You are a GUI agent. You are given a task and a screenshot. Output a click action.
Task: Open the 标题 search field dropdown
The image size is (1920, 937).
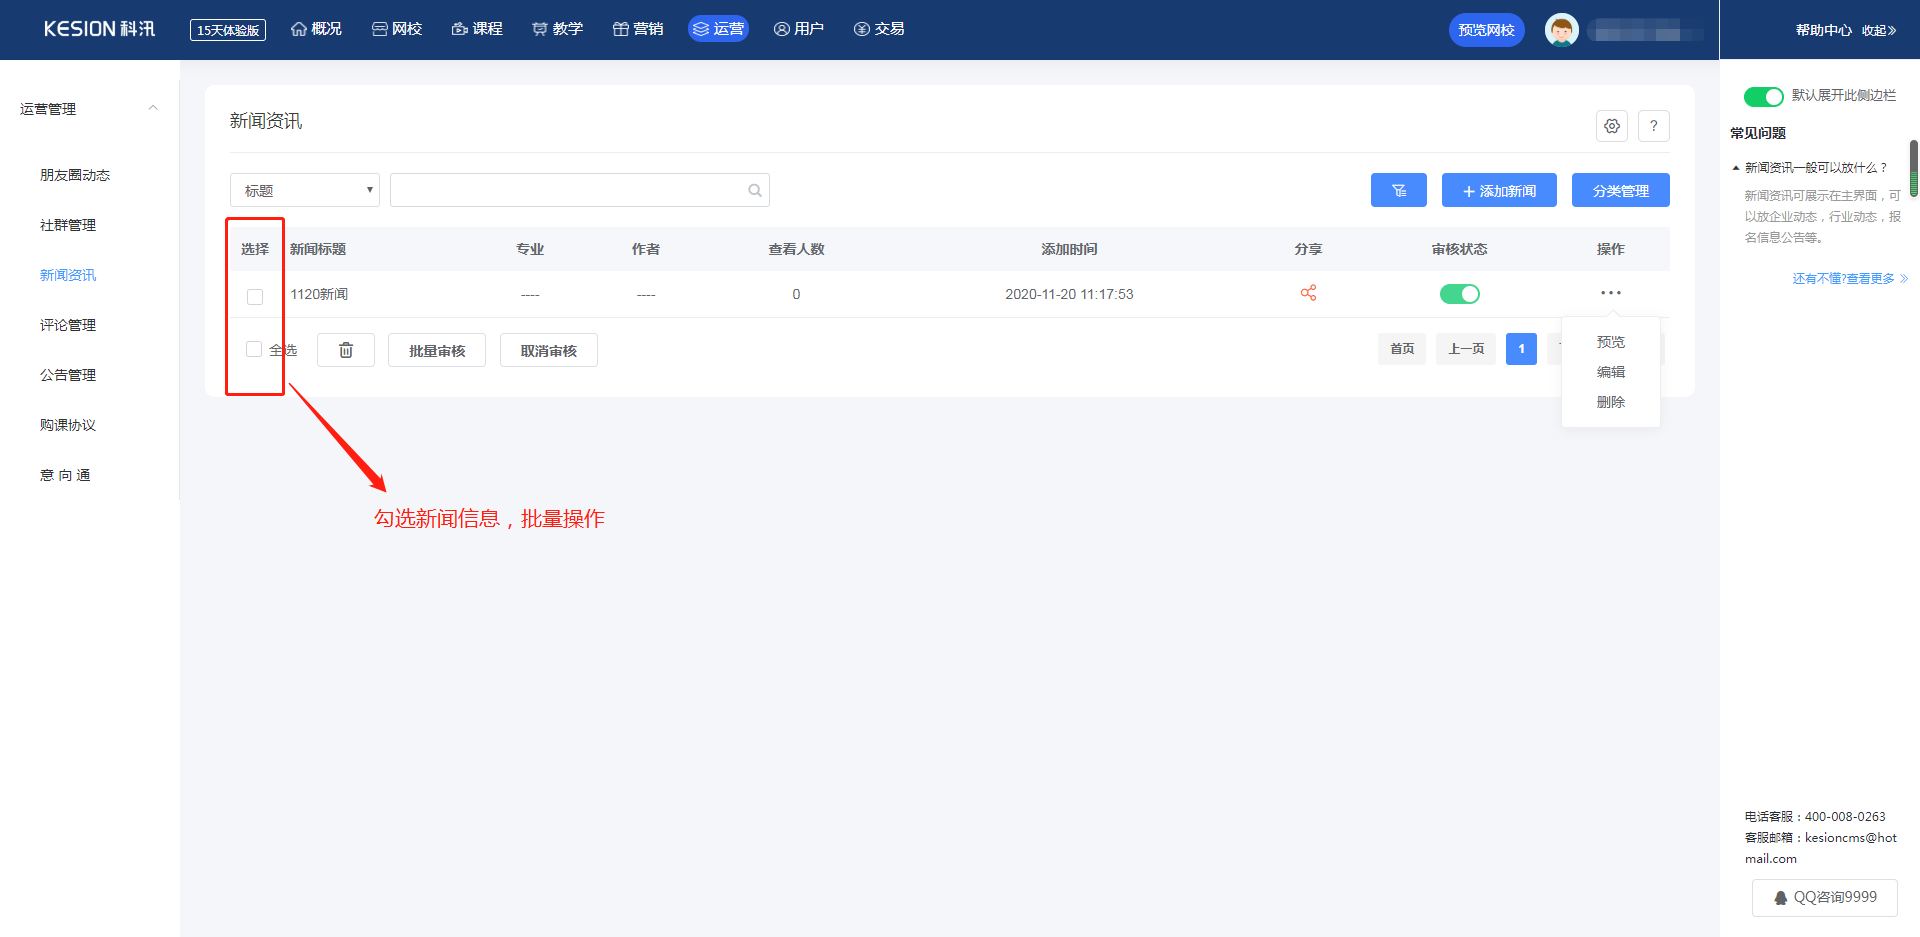click(305, 190)
